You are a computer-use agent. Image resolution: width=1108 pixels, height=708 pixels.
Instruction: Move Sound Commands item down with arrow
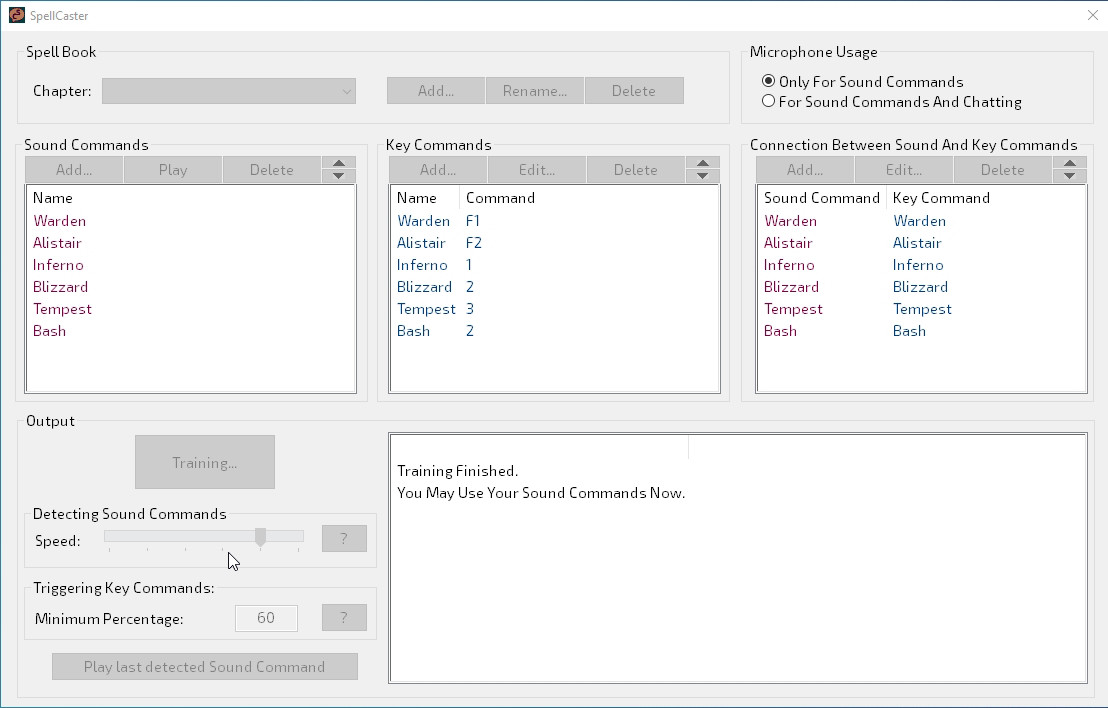[339, 176]
